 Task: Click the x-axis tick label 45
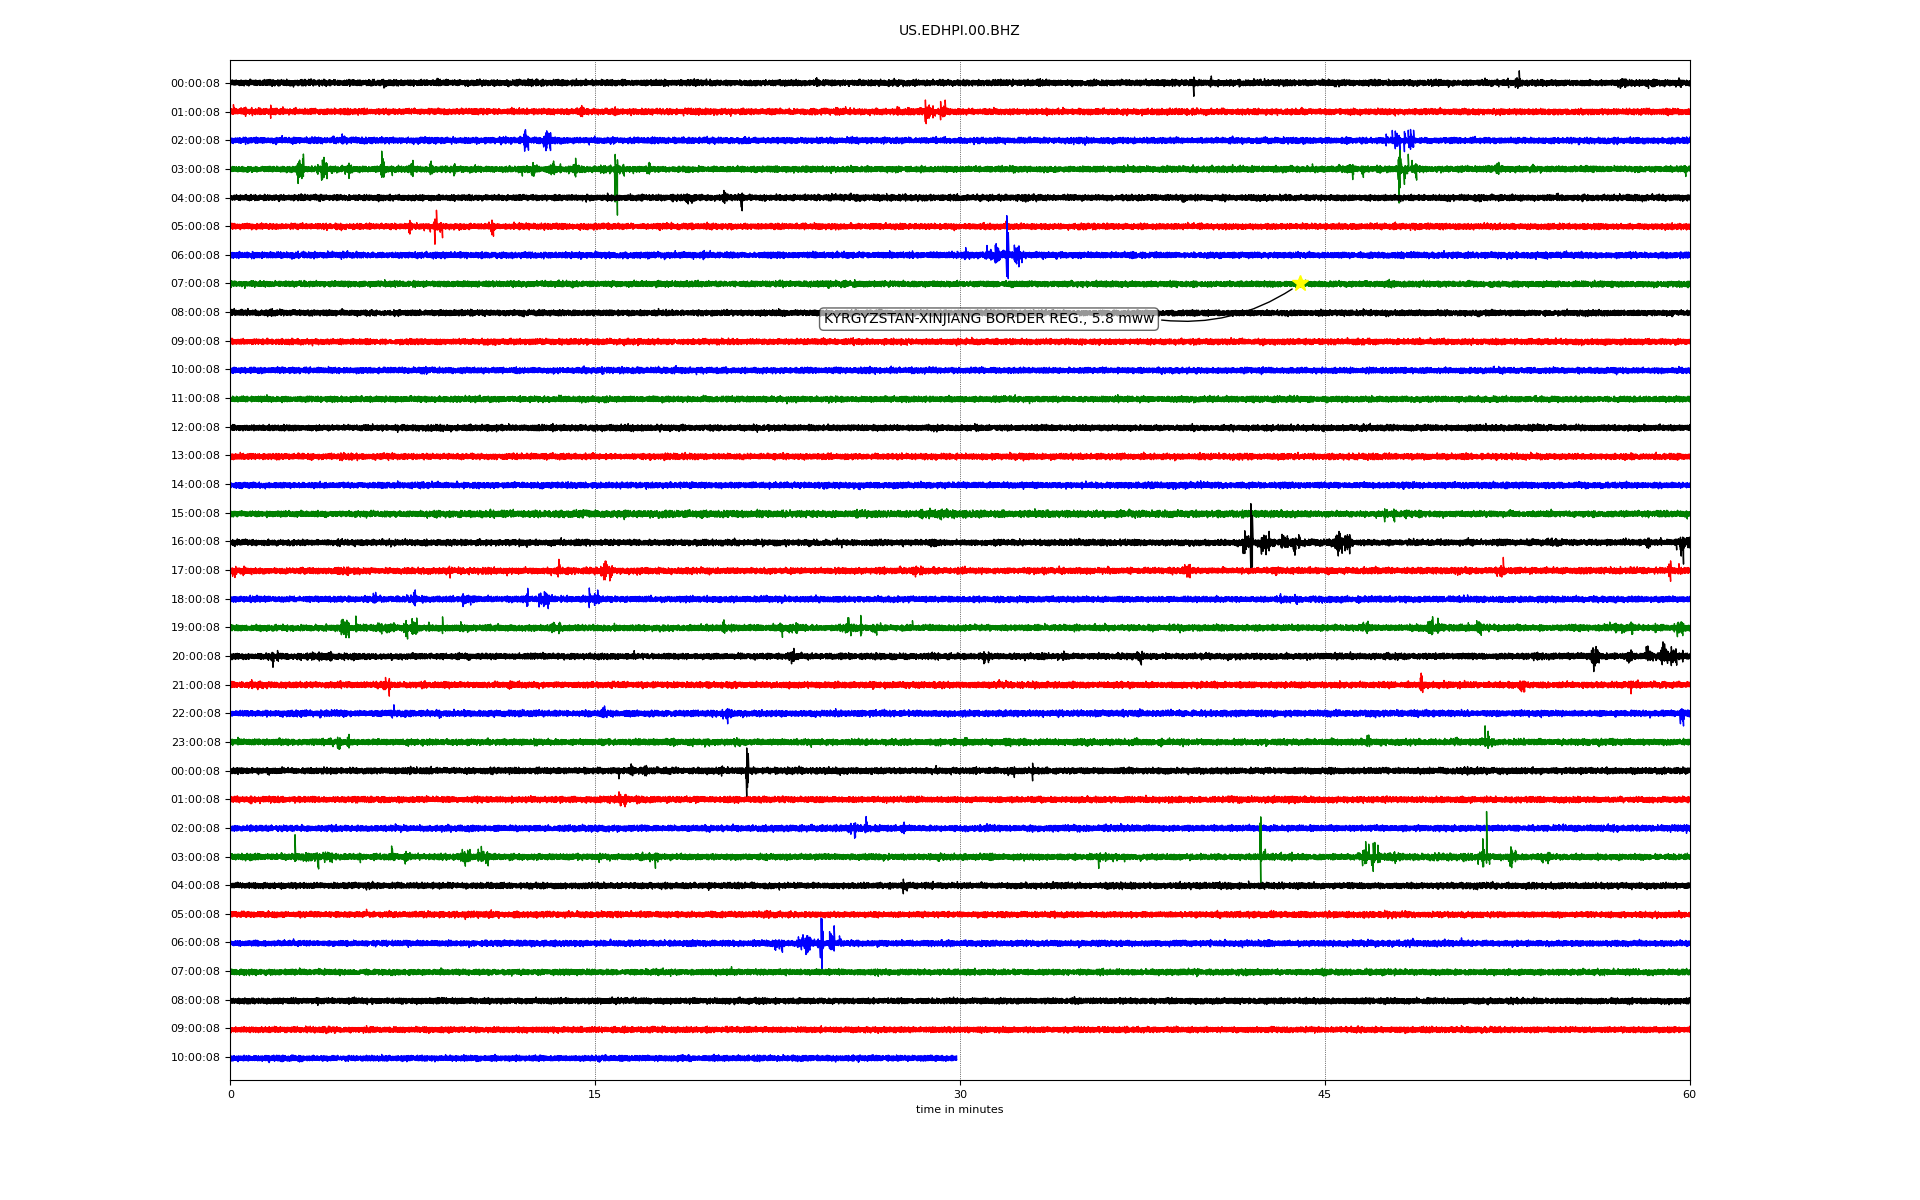click(x=1325, y=1094)
